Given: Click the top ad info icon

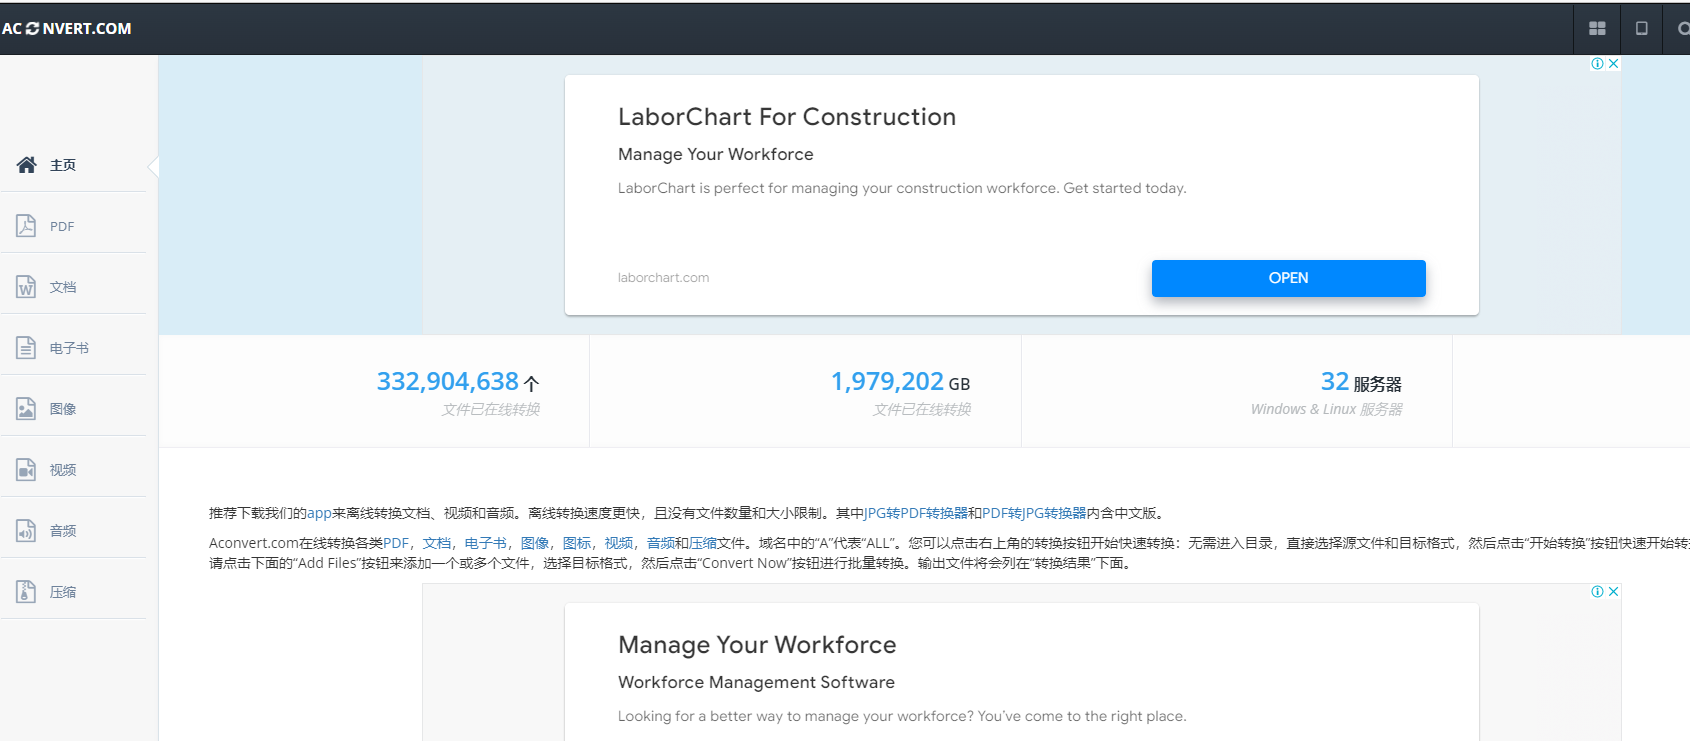Looking at the screenshot, I should [1597, 64].
